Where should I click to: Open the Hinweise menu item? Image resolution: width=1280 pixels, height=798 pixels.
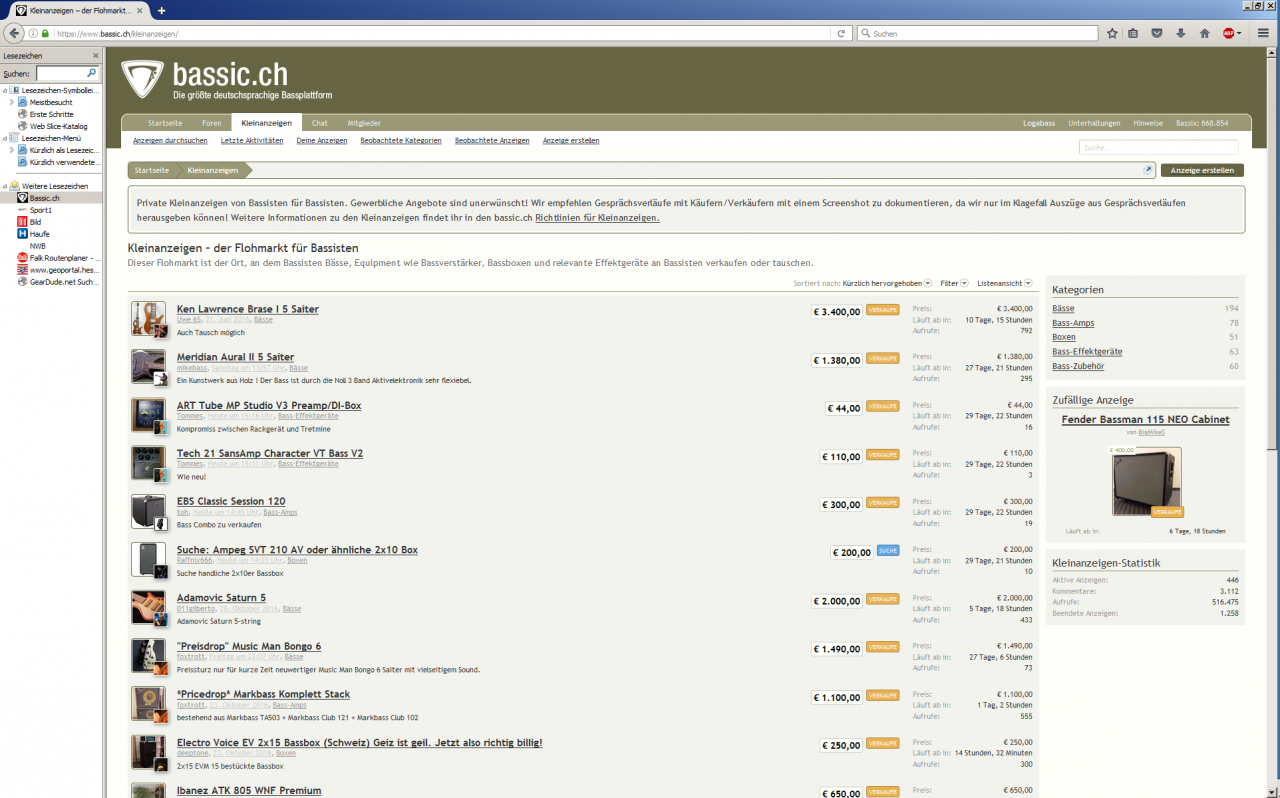[x=1148, y=123]
